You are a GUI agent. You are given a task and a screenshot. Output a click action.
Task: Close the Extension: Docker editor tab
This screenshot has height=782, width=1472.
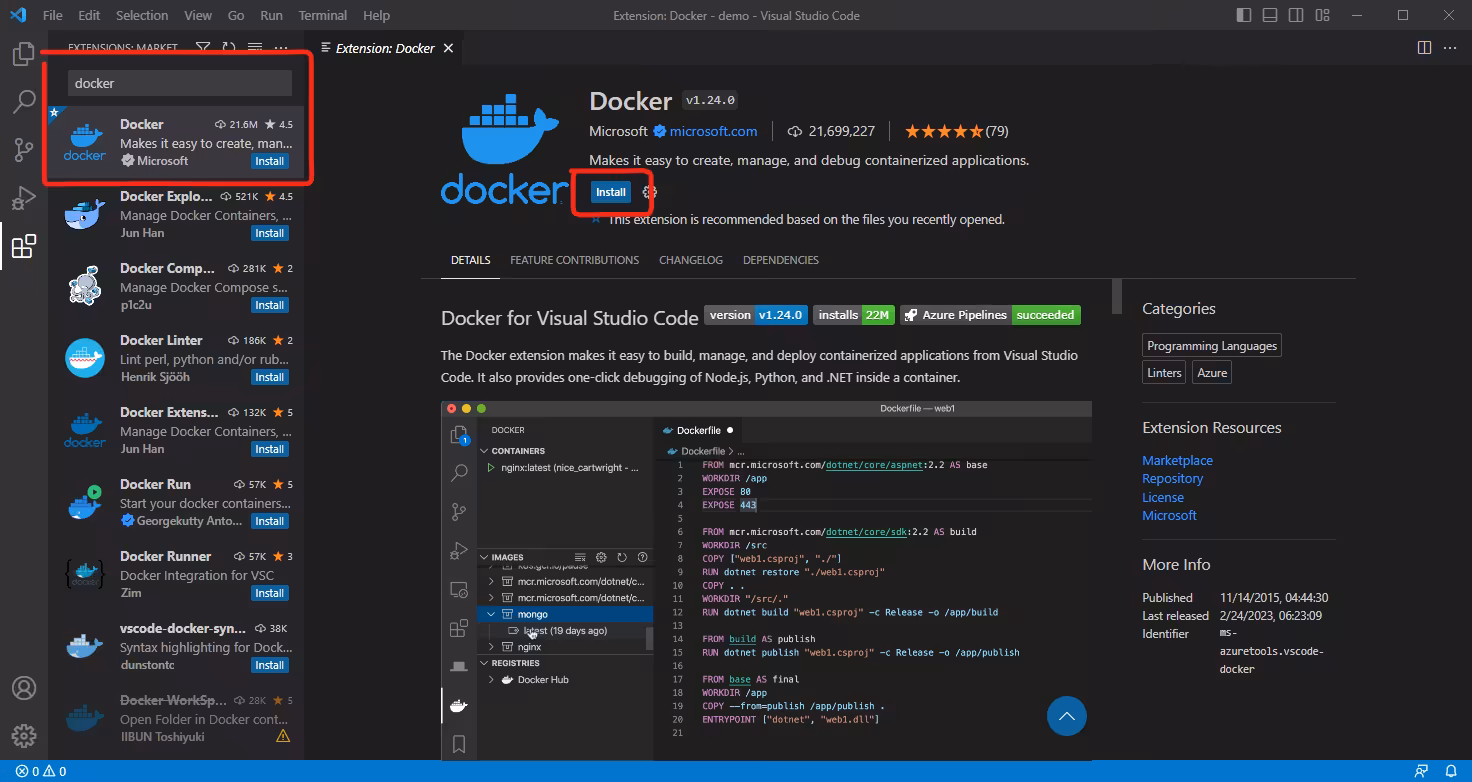tap(448, 48)
